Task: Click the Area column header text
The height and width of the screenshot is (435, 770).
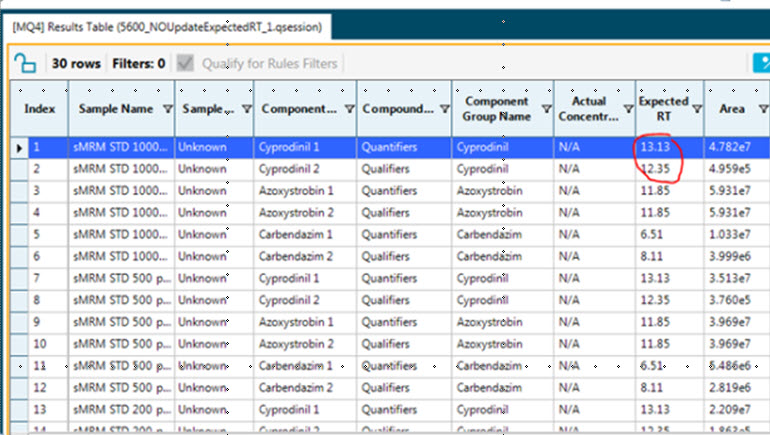Action: (x=732, y=109)
